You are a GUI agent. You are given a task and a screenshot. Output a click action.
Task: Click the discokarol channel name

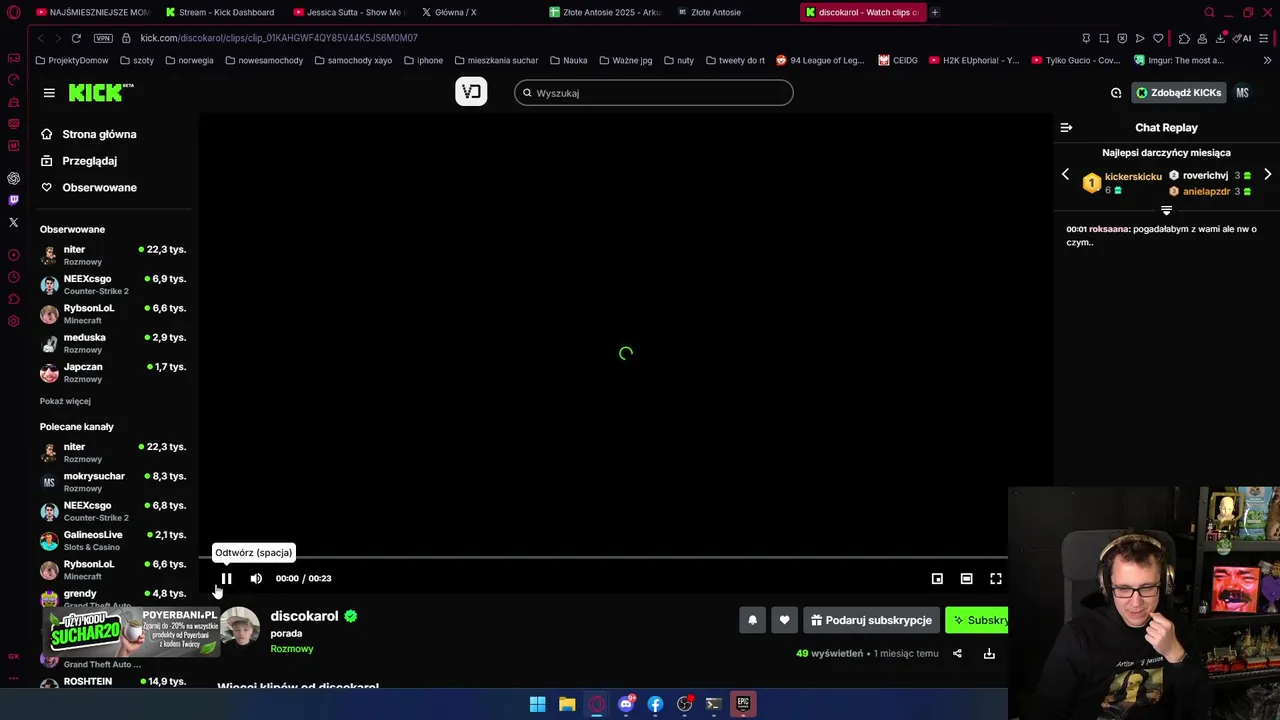[304, 616]
